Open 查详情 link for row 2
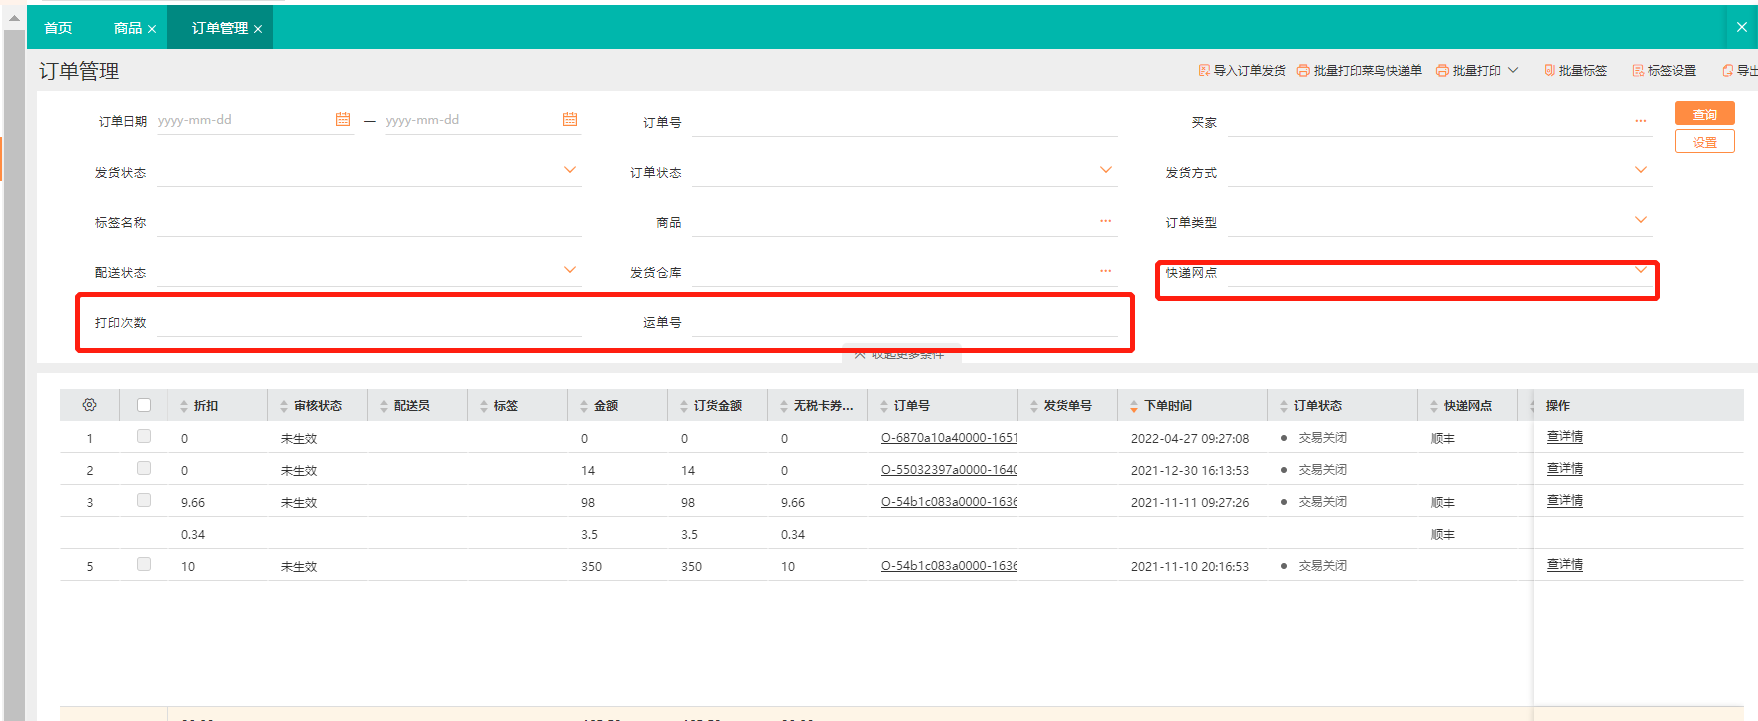Screen dimensions: 1758x721 click(x=1564, y=468)
